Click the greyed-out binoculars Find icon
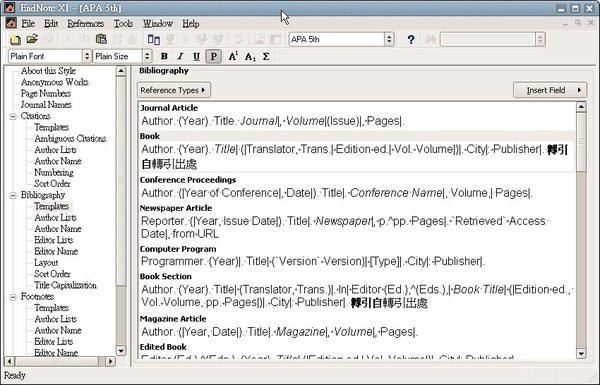 [430, 39]
